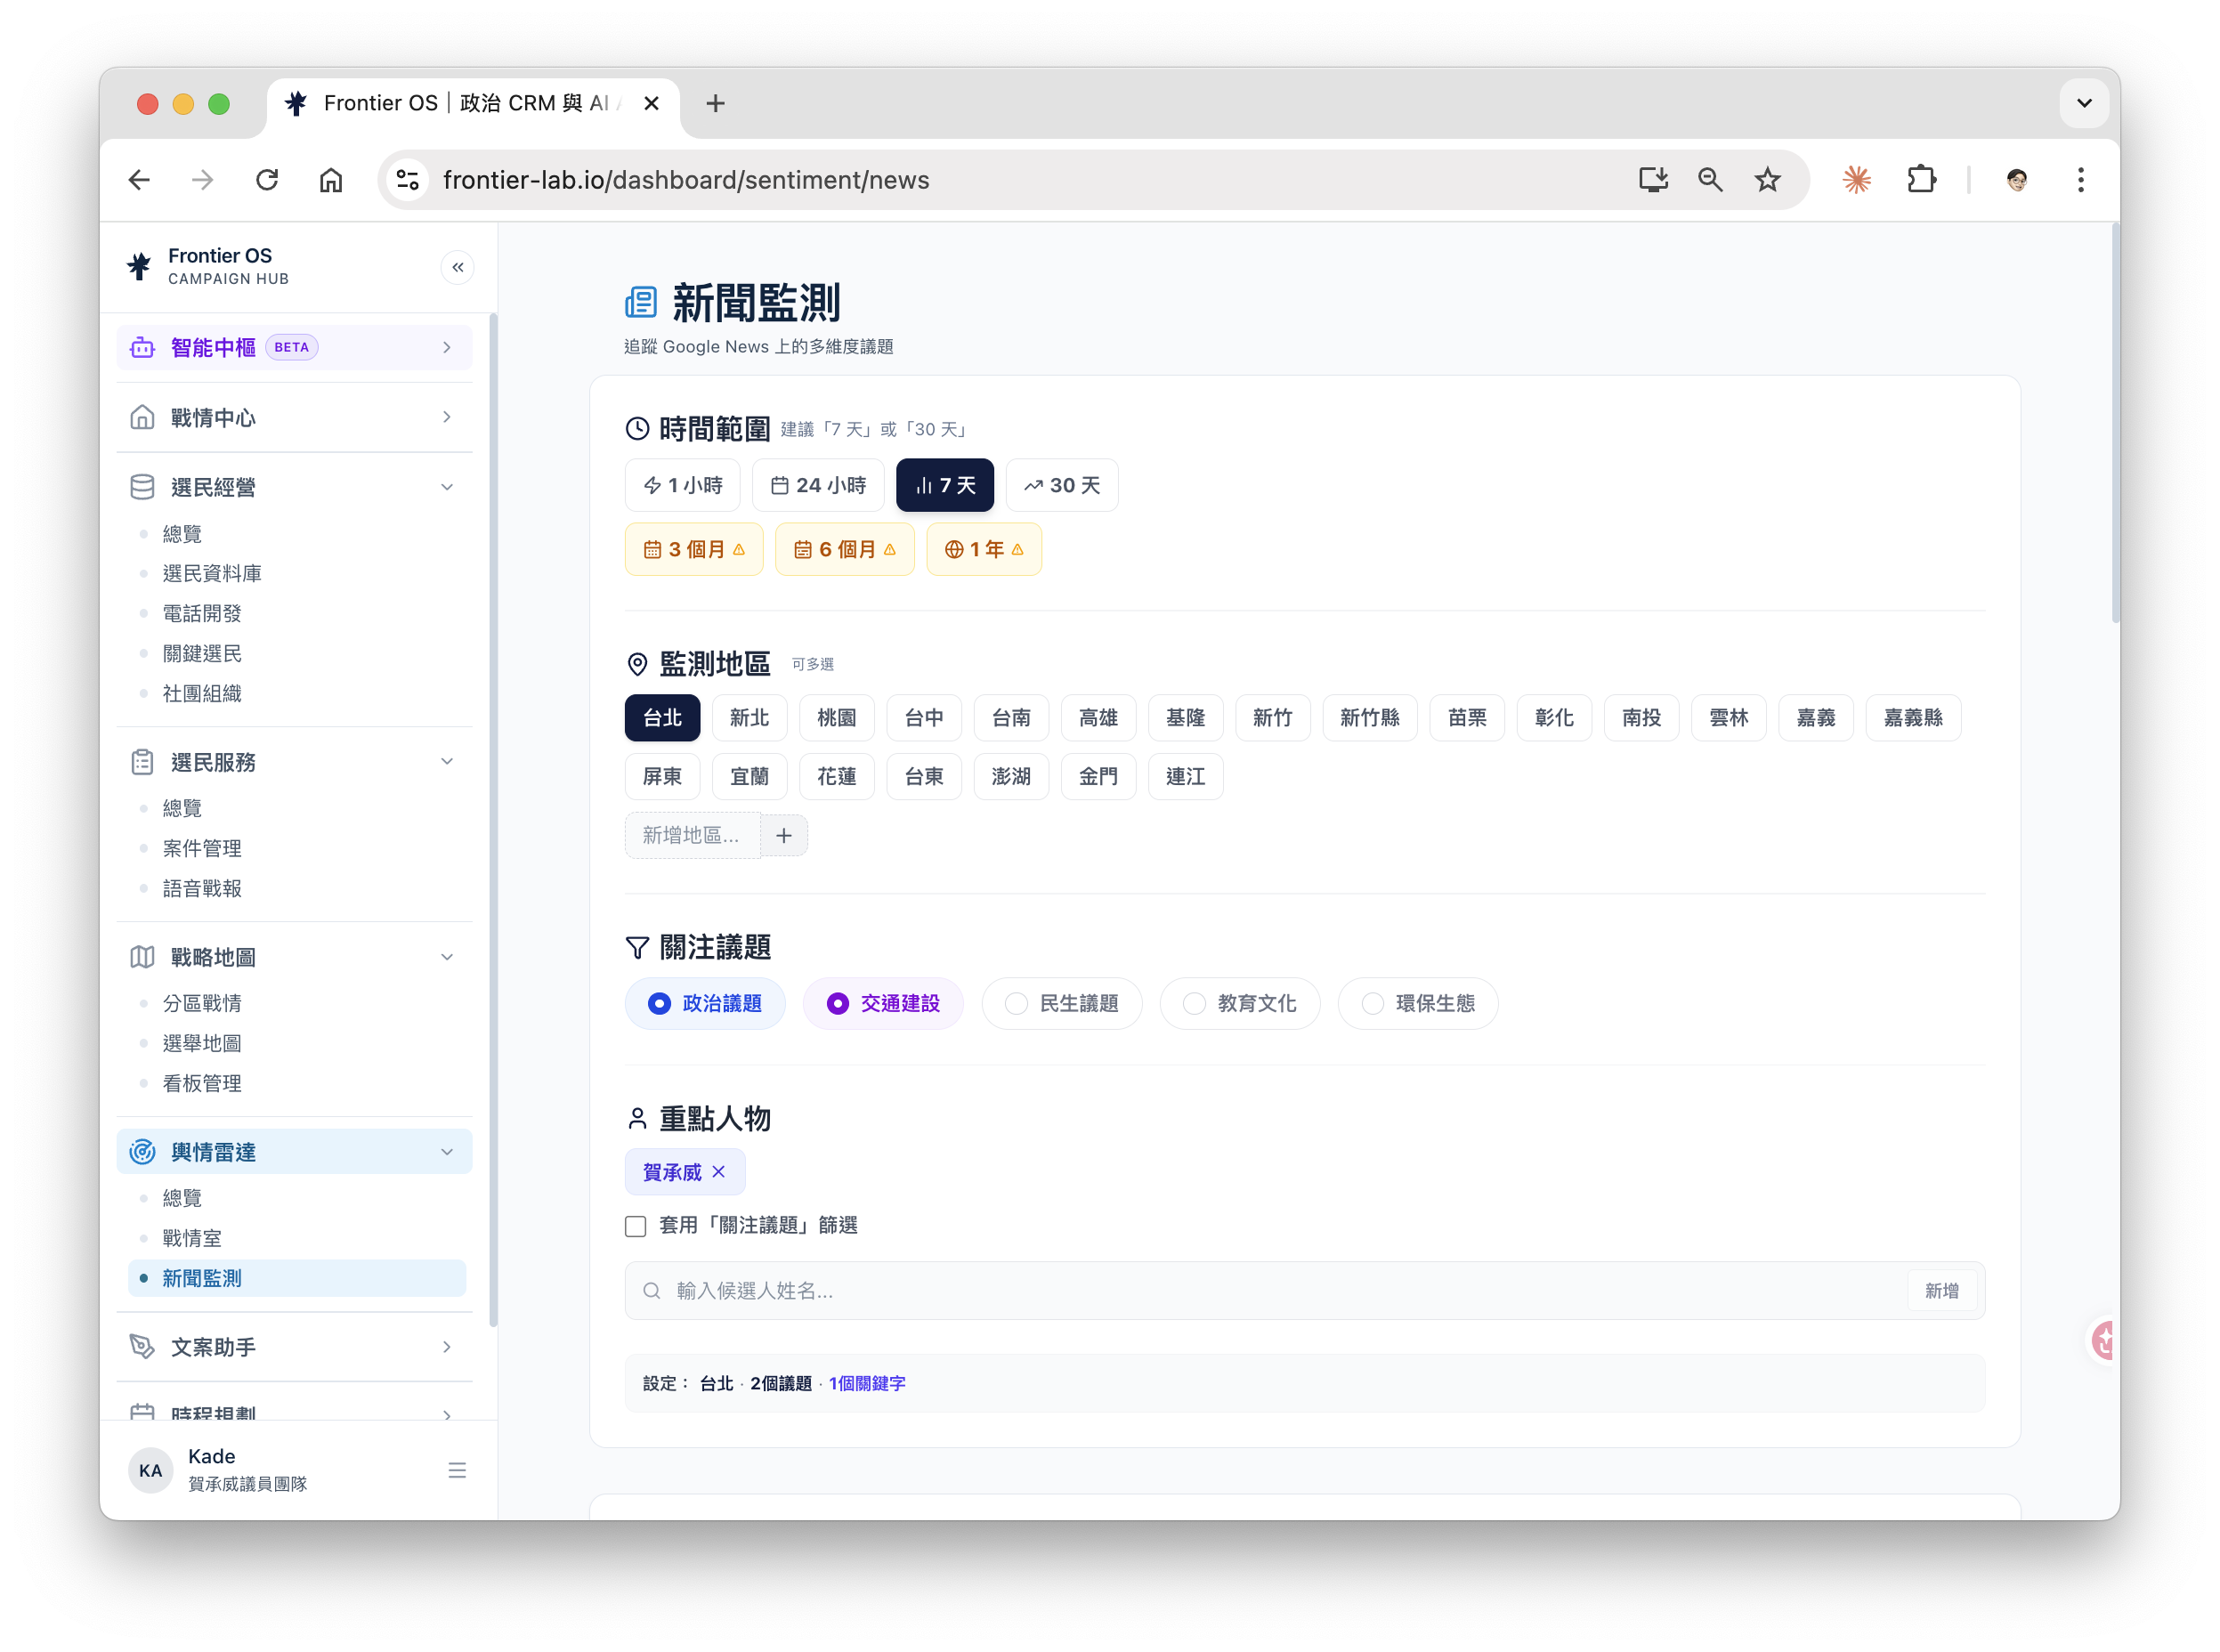Screen dimensions: 2220x1652
Task: Collapse 戰略地圖 section
Action: tap(294, 957)
